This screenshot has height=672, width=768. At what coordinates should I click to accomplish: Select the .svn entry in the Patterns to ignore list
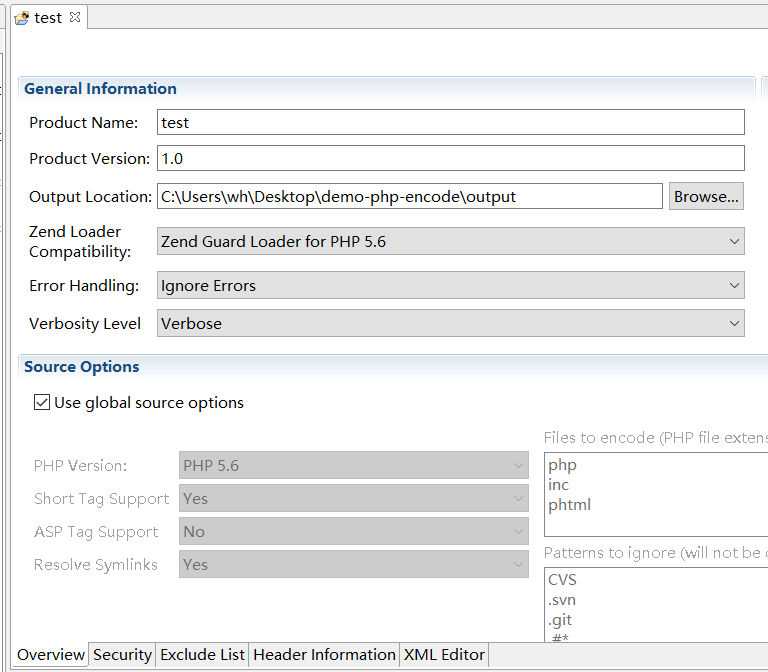tap(562, 600)
